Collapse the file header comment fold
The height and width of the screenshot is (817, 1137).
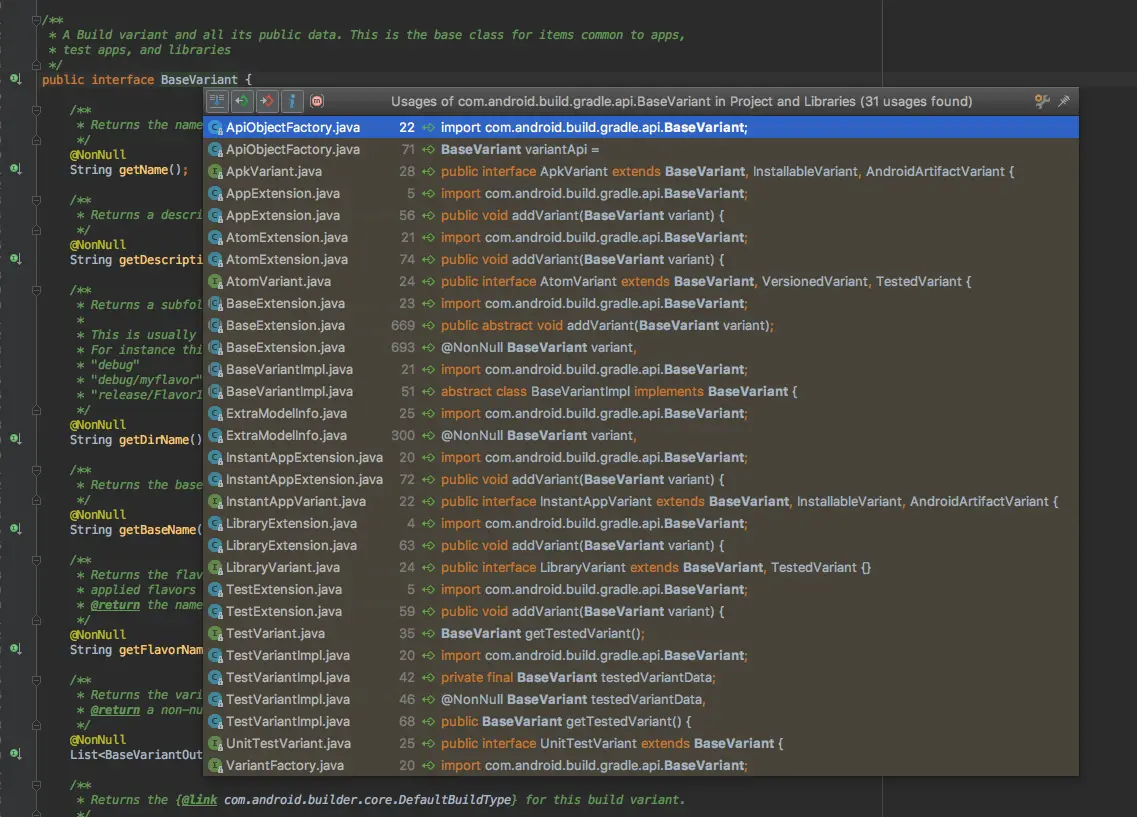coord(37,18)
